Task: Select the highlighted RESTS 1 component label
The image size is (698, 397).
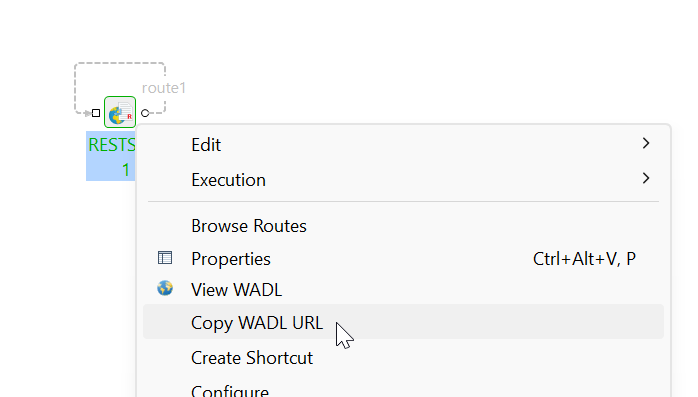Action: click(x=111, y=156)
